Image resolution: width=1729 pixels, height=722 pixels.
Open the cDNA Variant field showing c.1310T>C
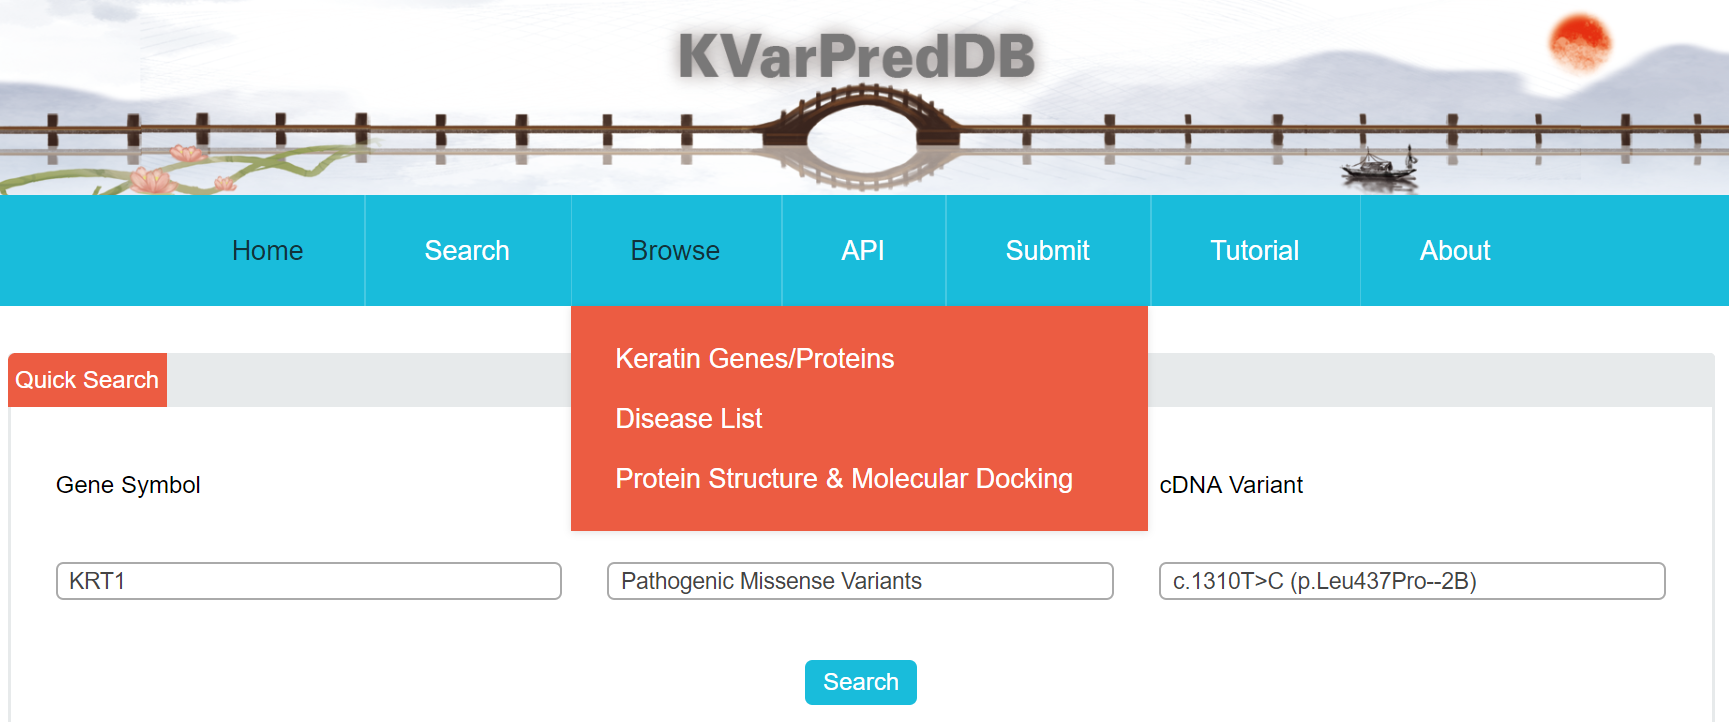[x=1411, y=581]
